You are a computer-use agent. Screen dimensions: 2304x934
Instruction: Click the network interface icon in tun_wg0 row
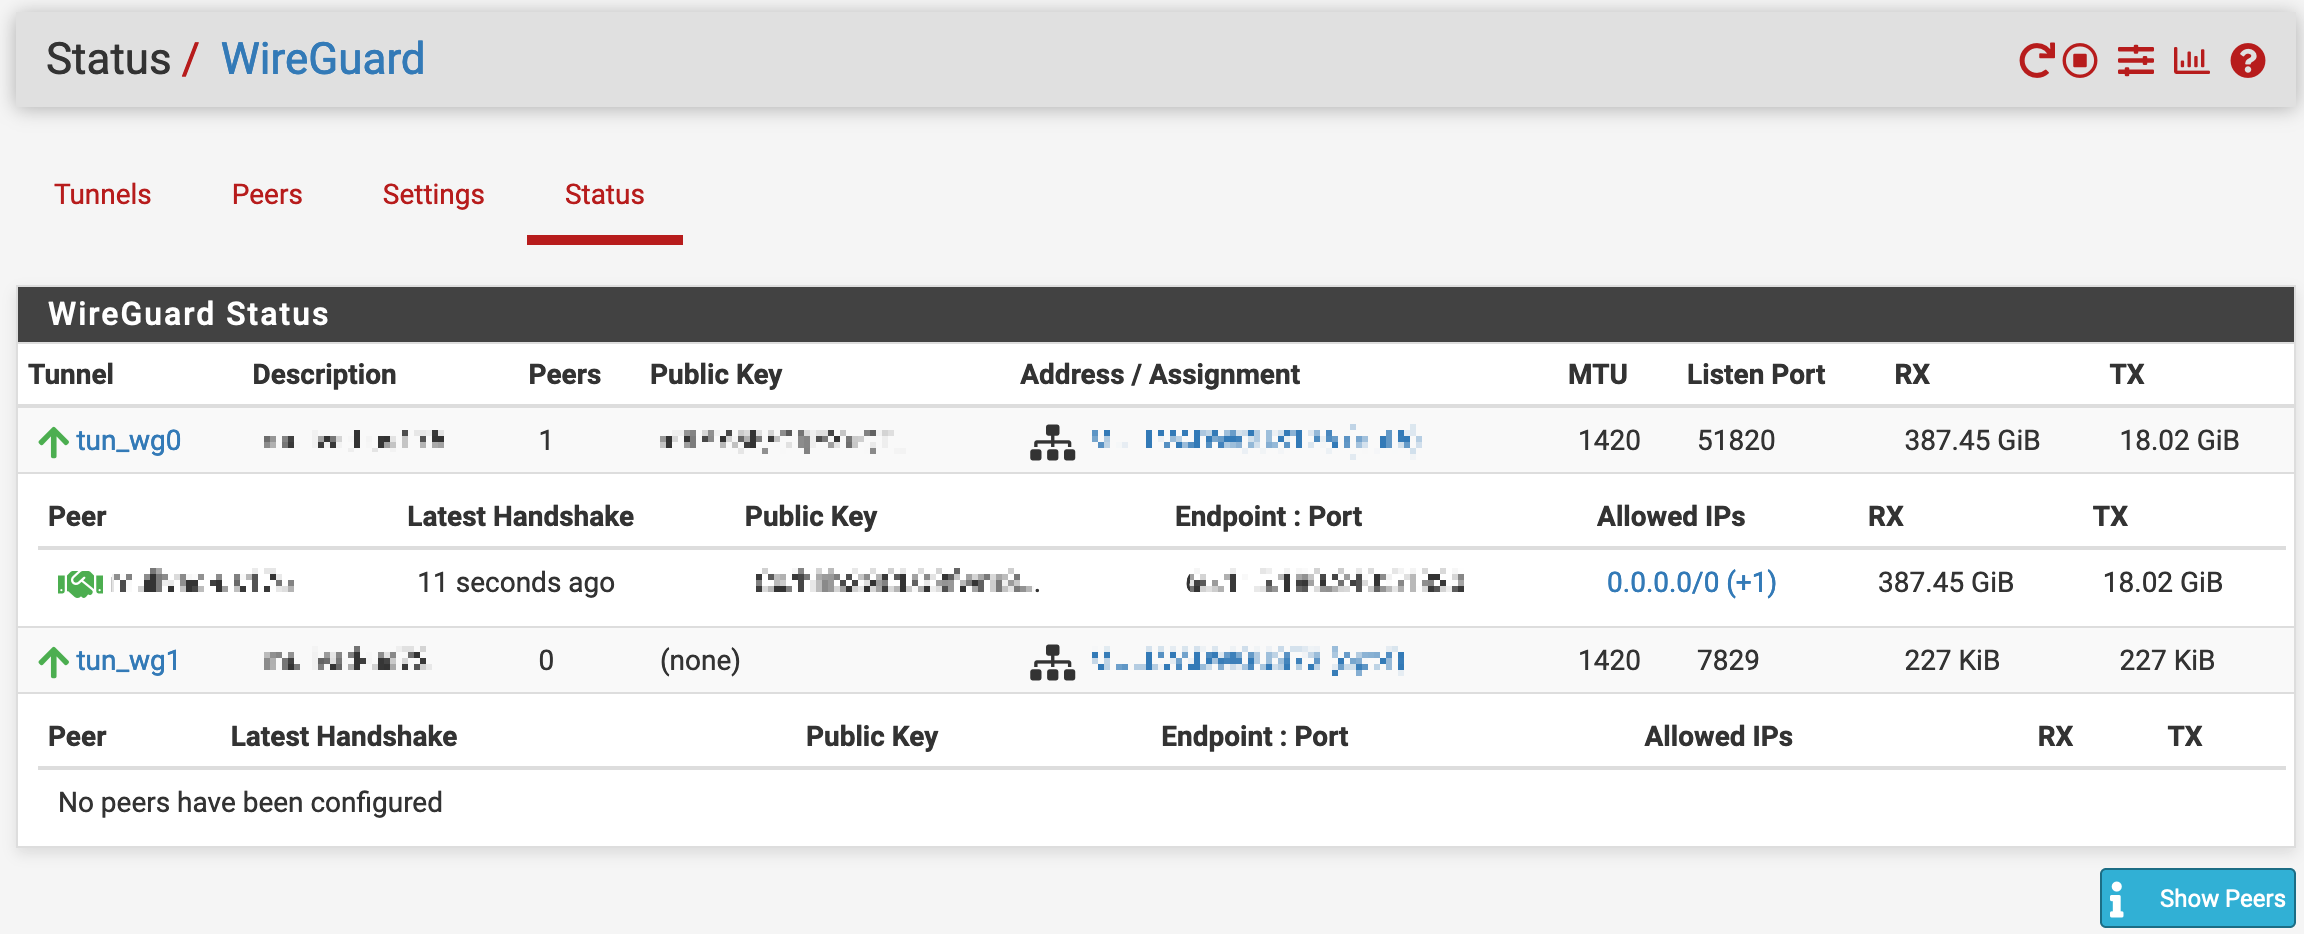coord(1052,441)
